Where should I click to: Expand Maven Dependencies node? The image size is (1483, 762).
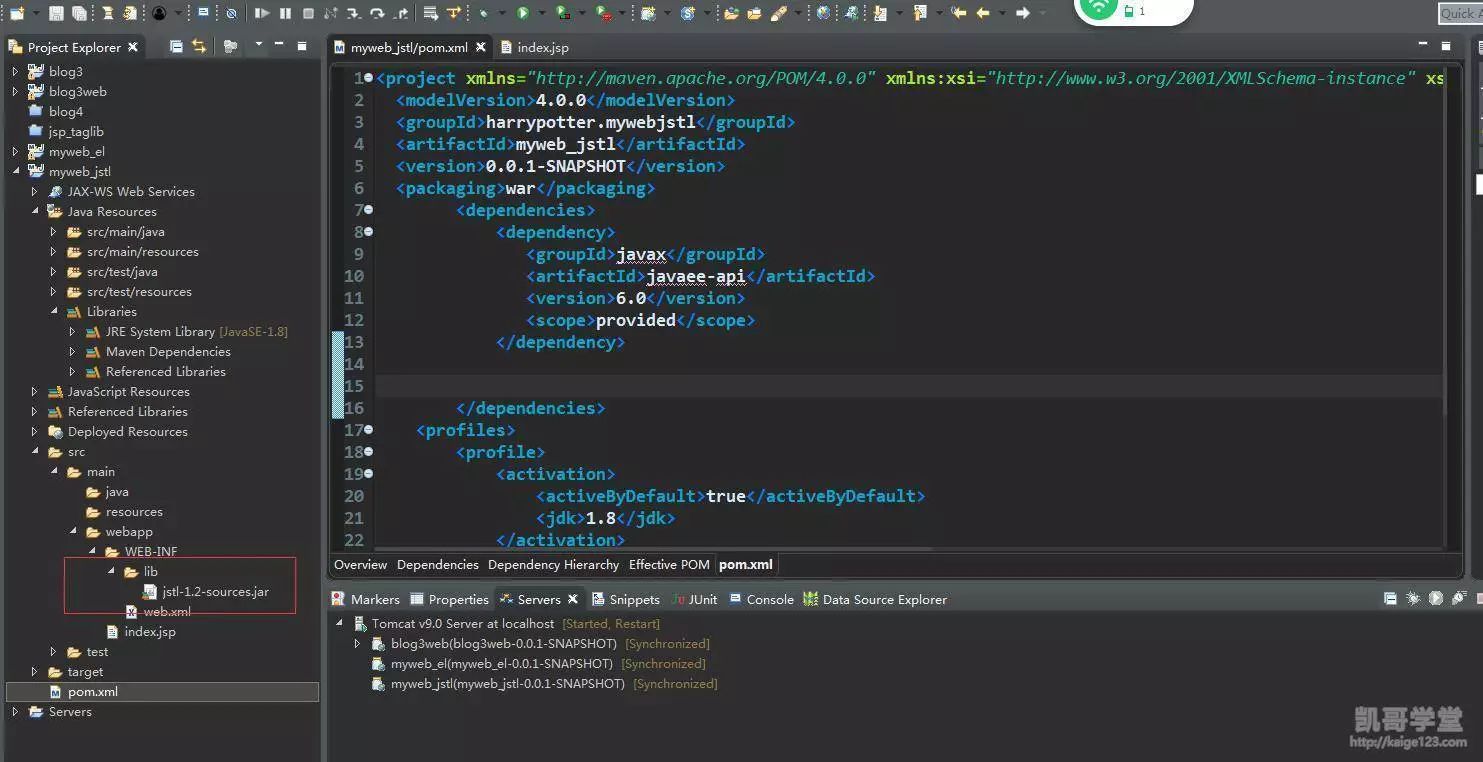(72, 351)
